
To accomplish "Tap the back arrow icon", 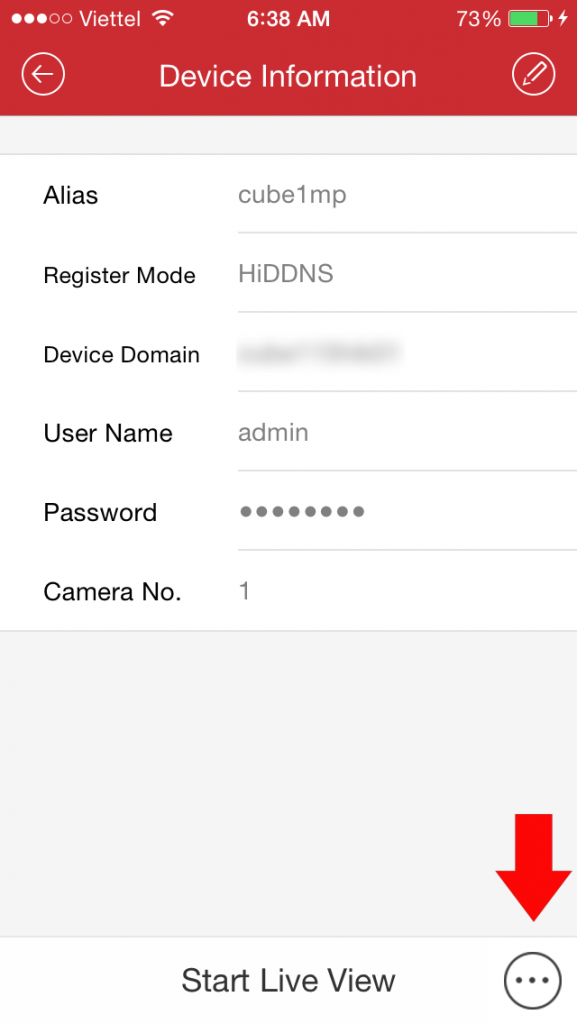I will [43, 74].
